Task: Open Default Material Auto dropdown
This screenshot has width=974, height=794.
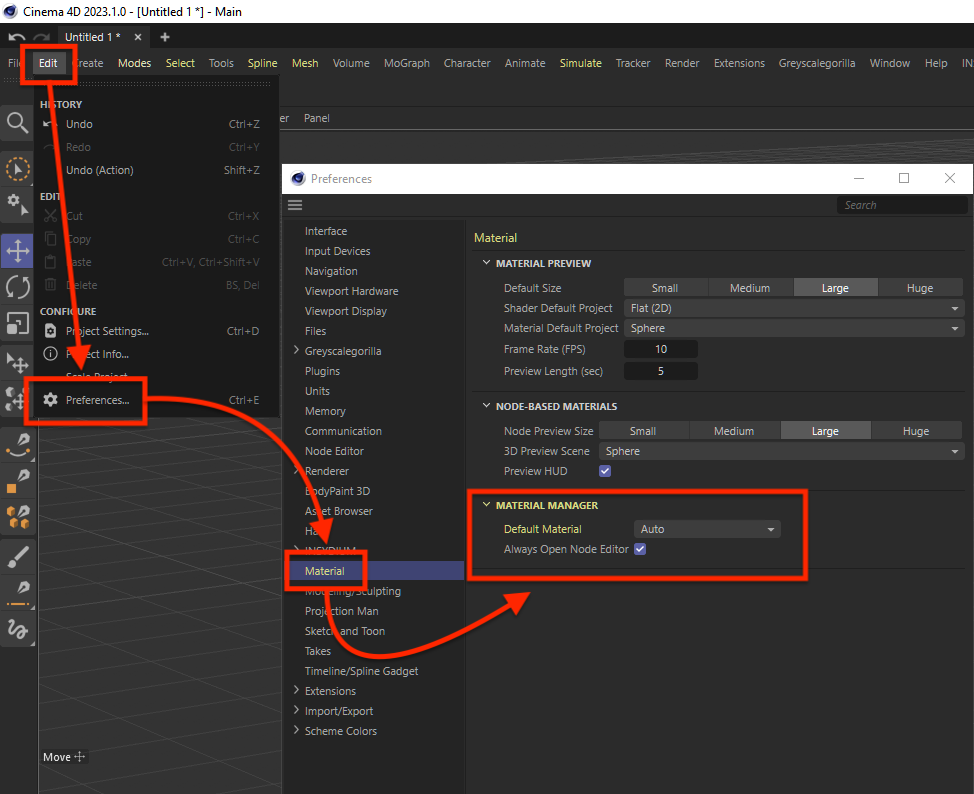Action: click(708, 529)
